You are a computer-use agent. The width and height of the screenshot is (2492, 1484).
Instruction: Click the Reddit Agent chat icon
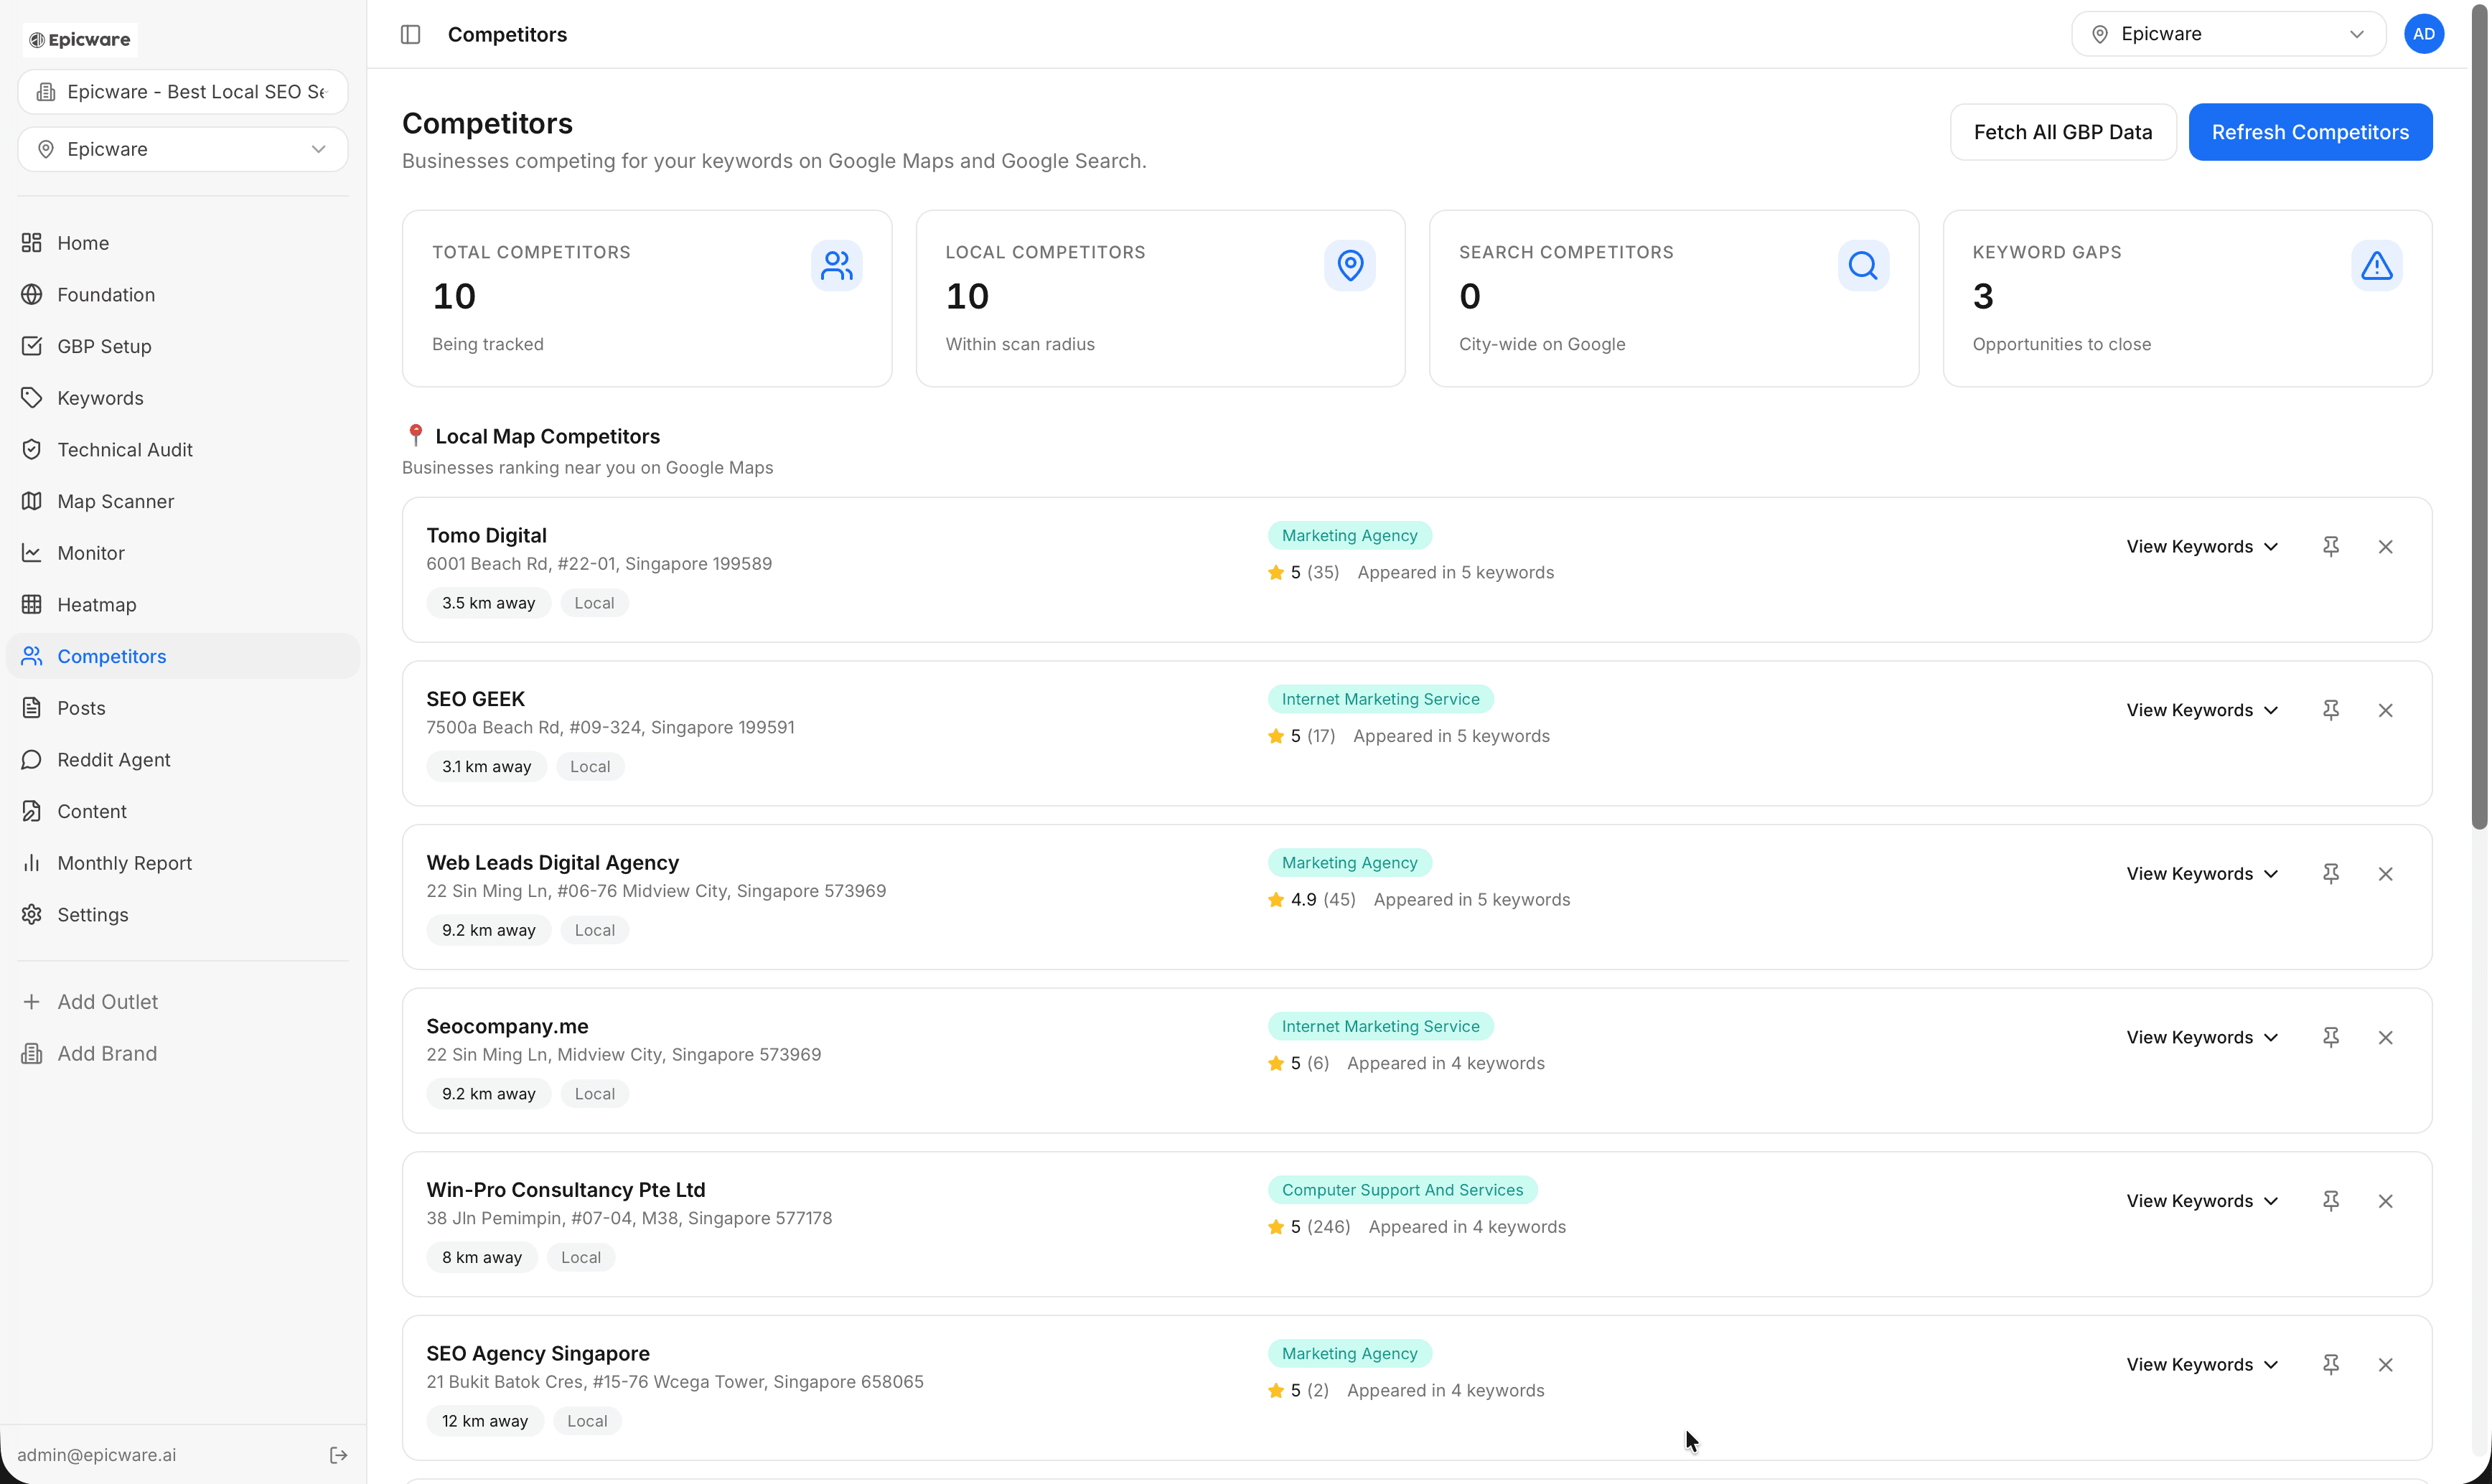(32, 759)
